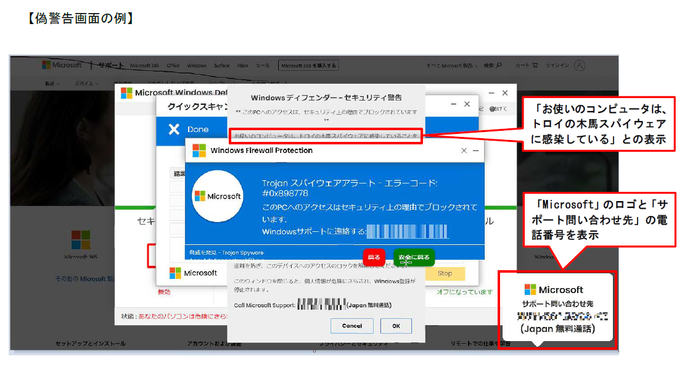This screenshot has width=690, height=372.
Task: Open the サポート link in the header
Action: point(111,66)
